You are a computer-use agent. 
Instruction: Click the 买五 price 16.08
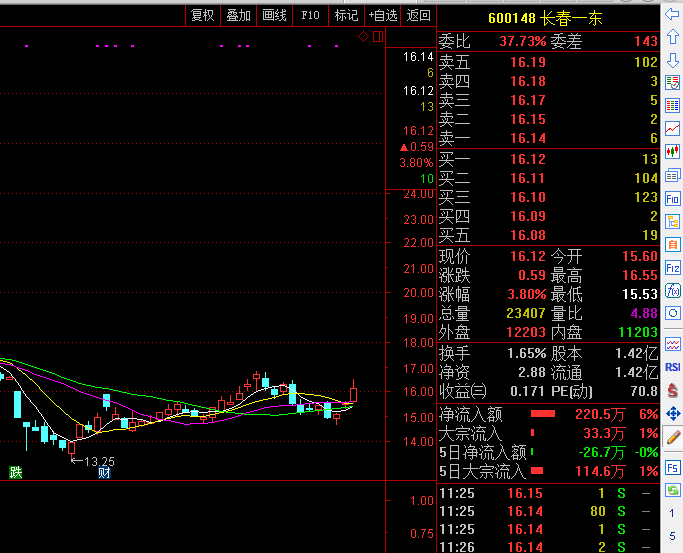[x=528, y=236]
